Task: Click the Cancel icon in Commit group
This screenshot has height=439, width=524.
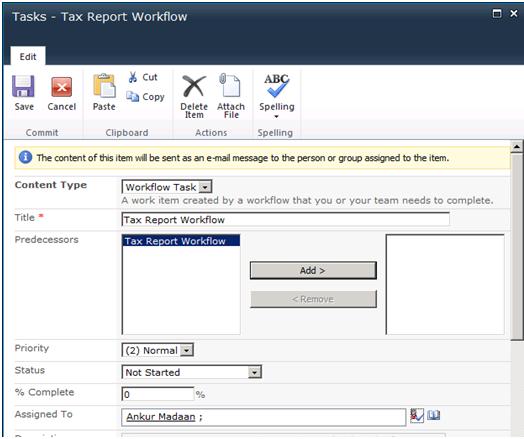Action: [x=61, y=87]
